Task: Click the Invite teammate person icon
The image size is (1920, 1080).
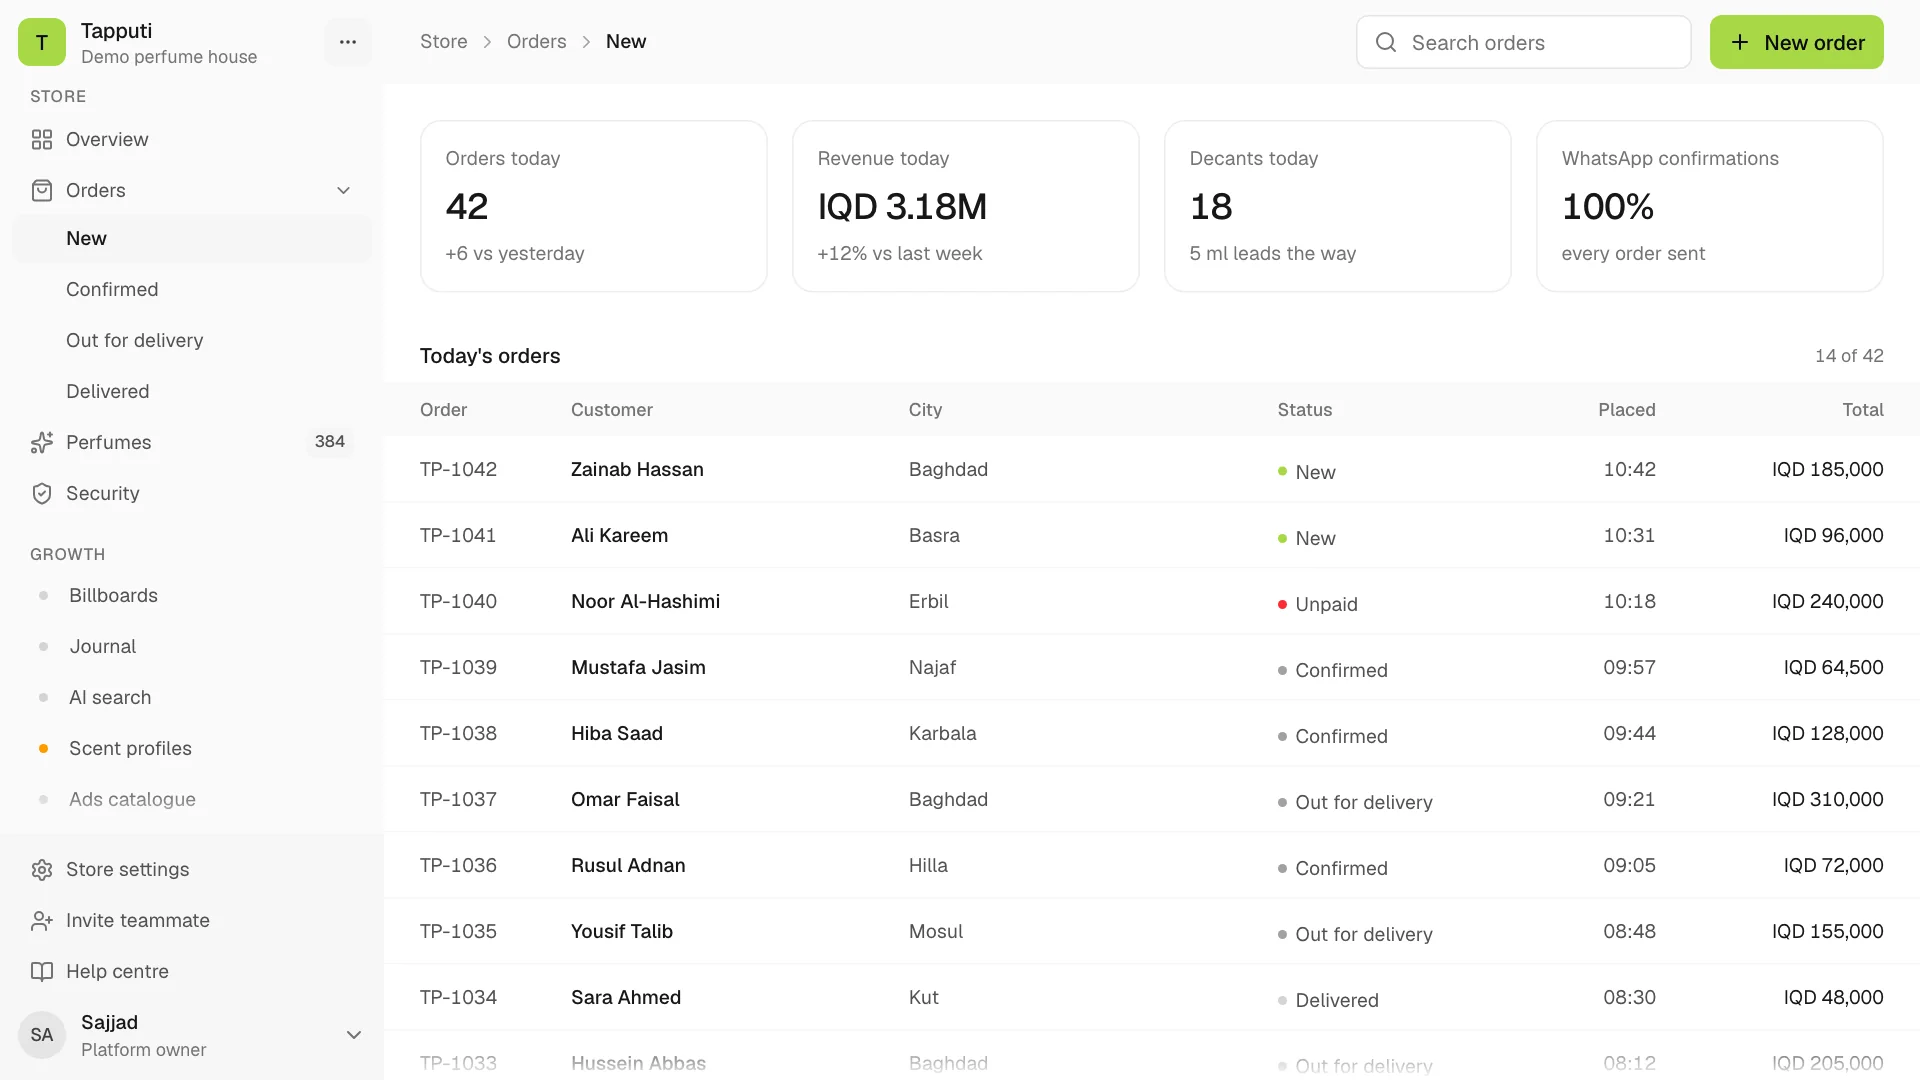Action: click(x=42, y=921)
